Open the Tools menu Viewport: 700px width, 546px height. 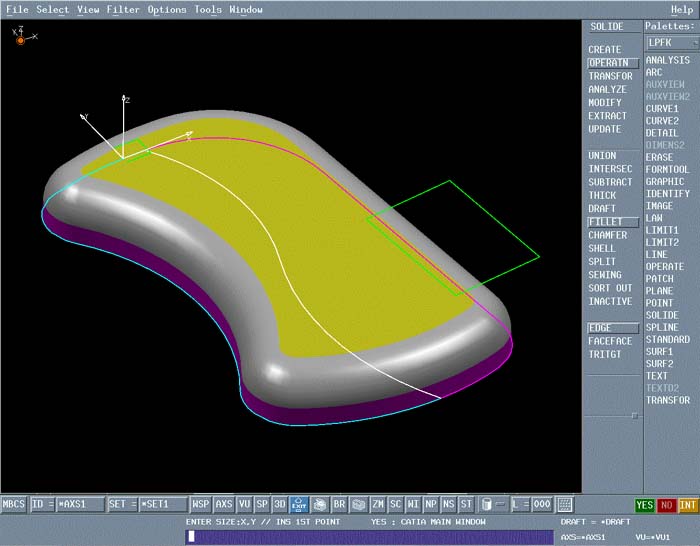(208, 10)
